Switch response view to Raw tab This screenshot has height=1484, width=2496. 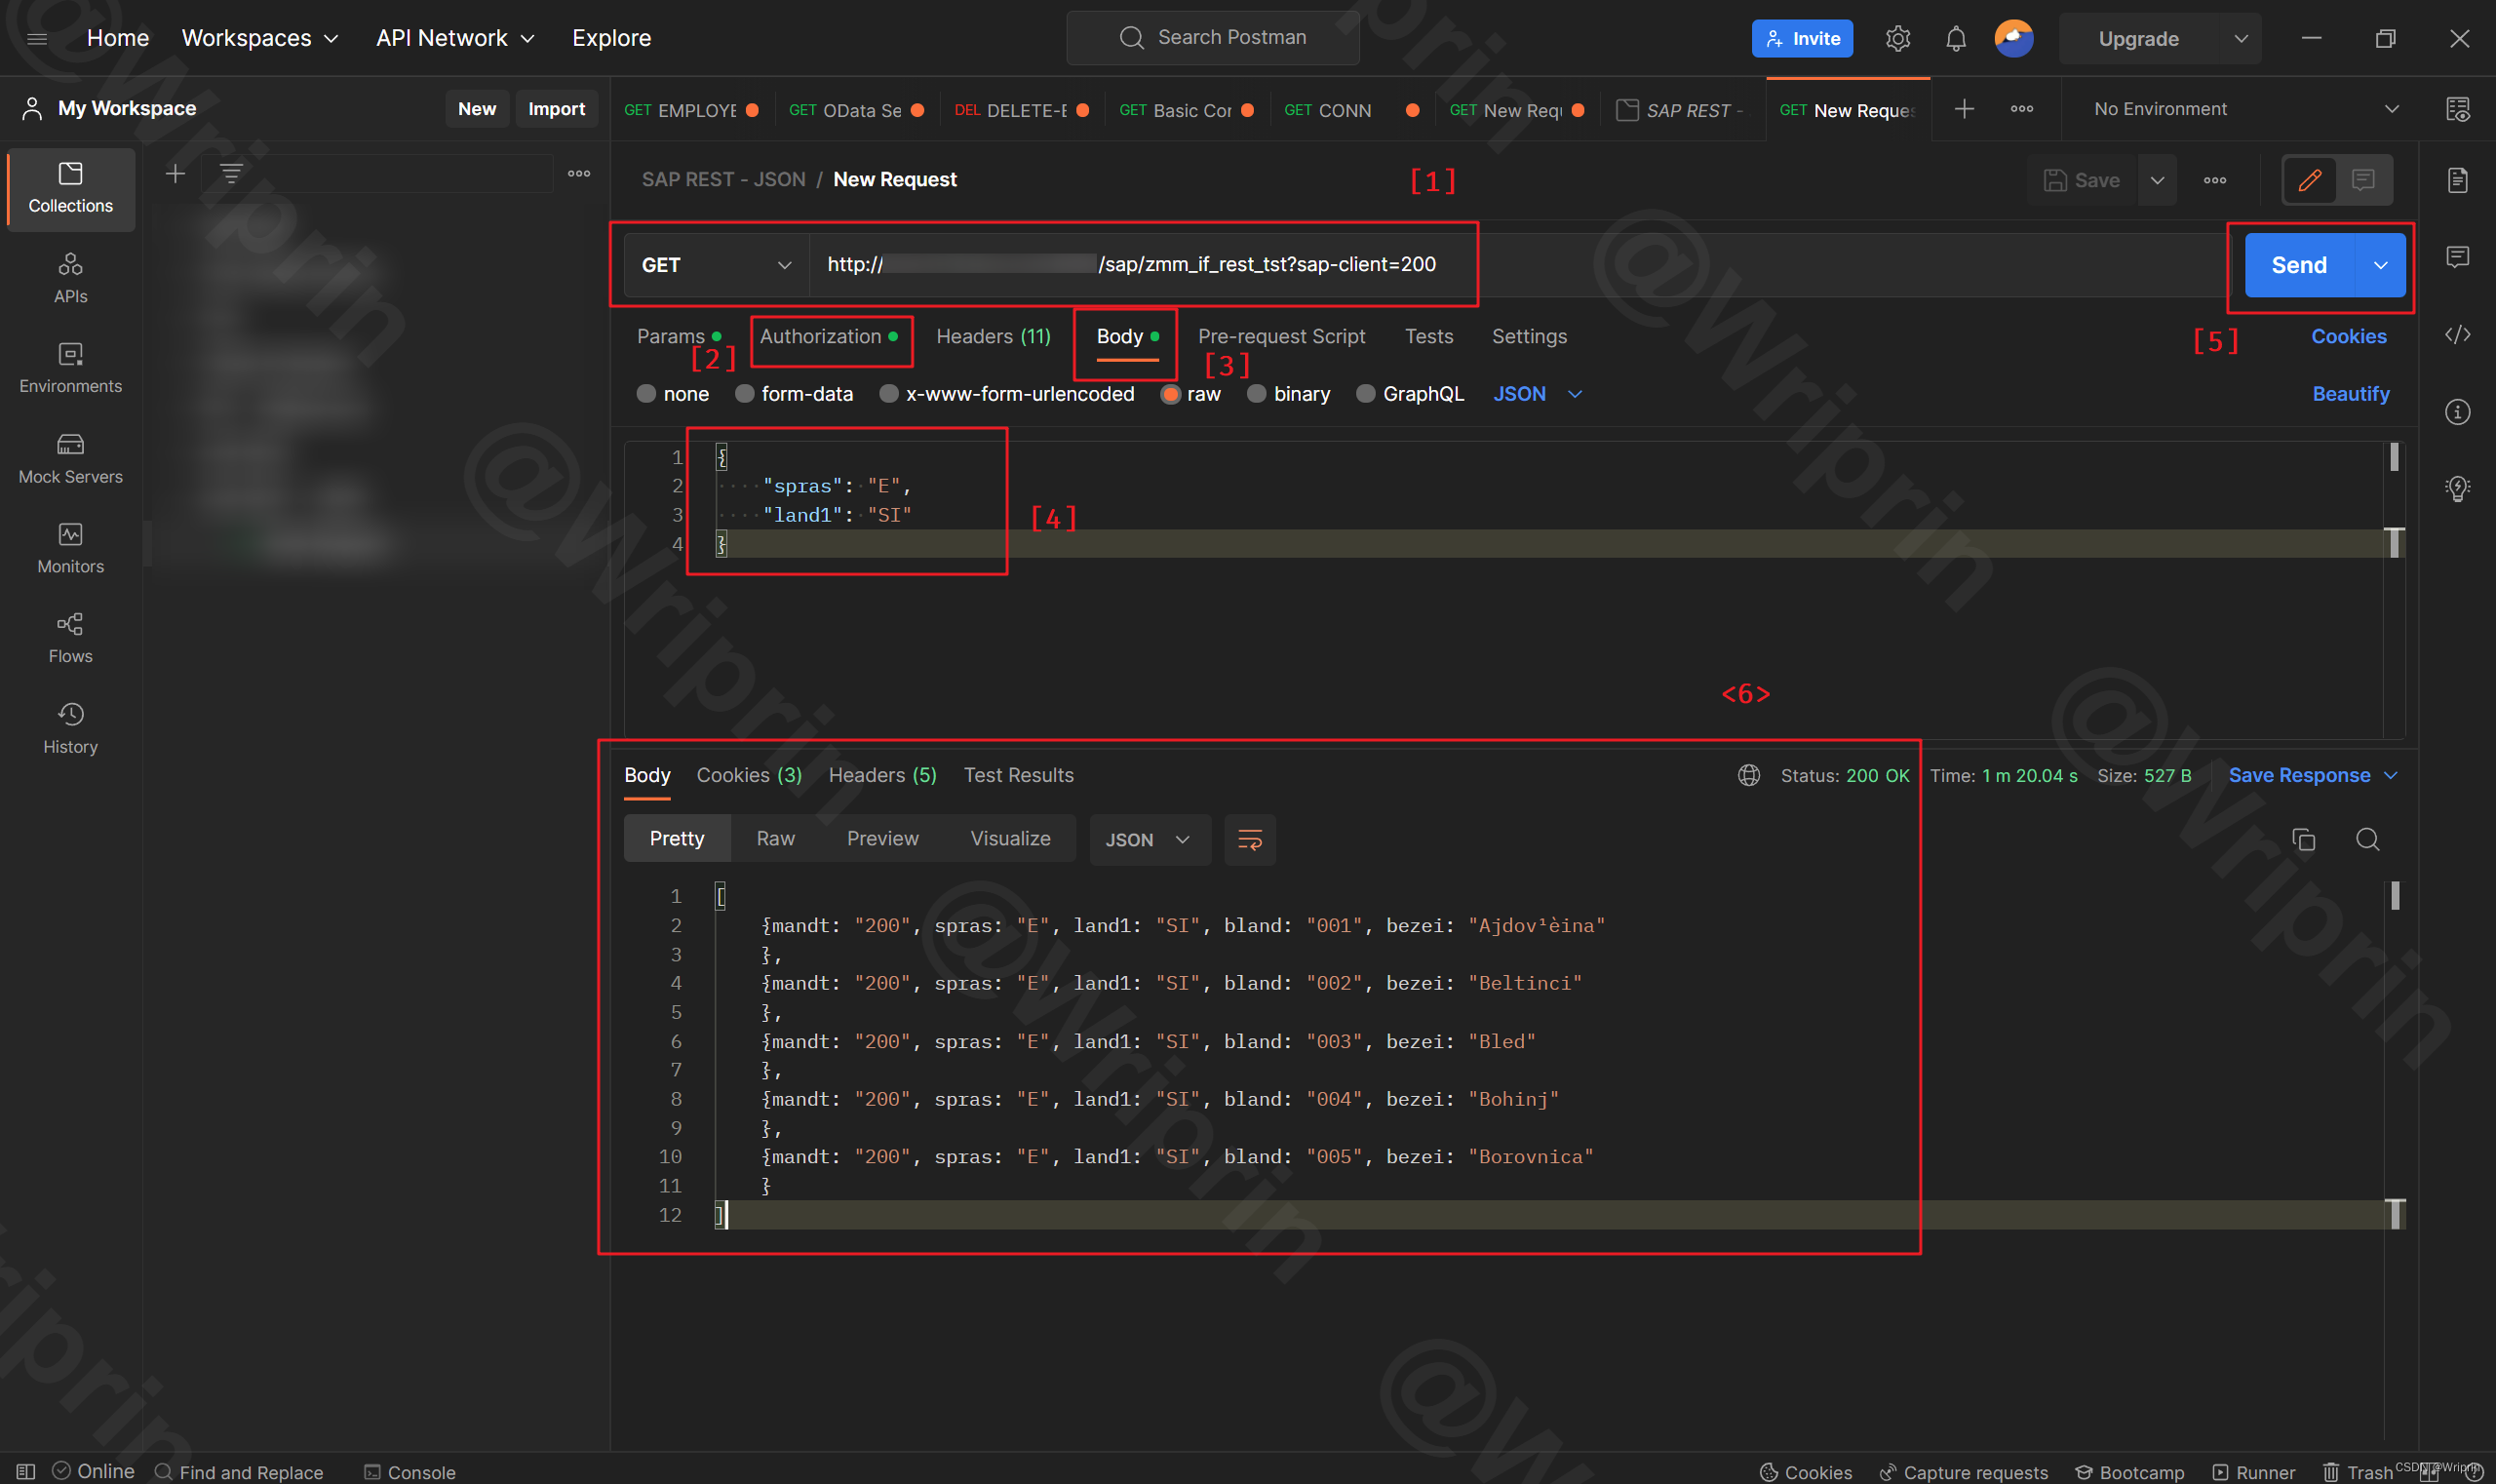(x=775, y=839)
